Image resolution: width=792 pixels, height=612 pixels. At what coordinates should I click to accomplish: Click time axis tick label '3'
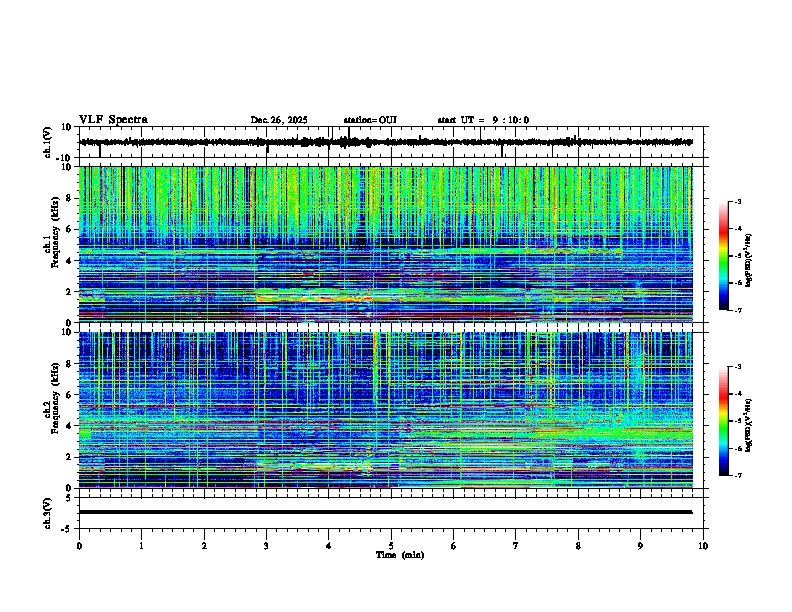(x=266, y=546)
